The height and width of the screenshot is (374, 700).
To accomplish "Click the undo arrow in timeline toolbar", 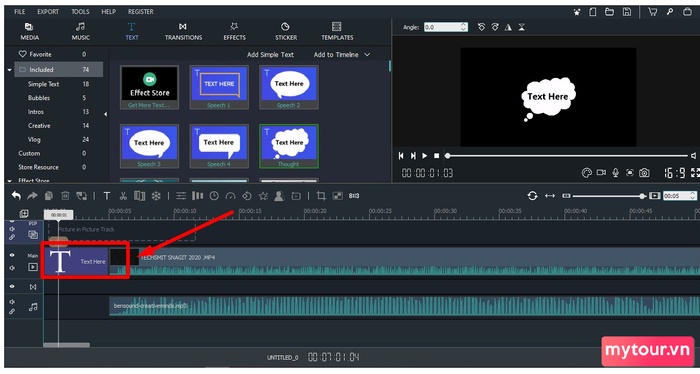I will pos(16,196).
